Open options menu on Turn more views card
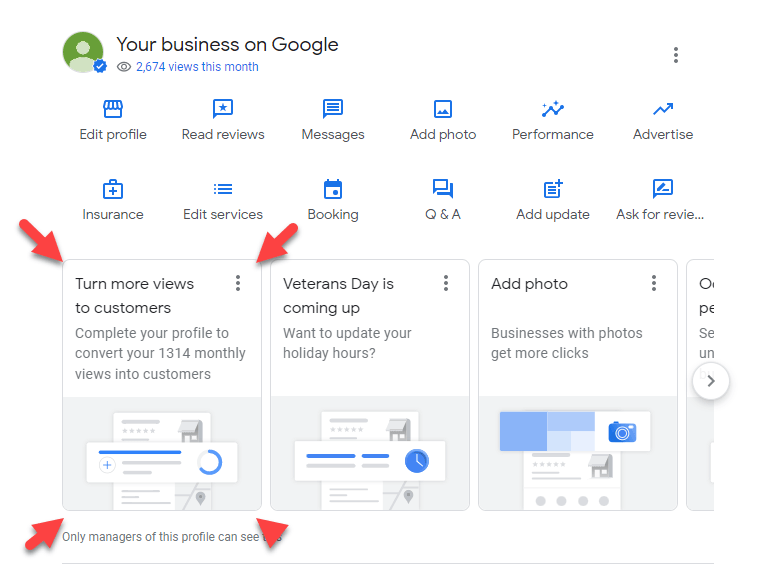The image size is (770, 568). pyautogui.click(x=238, y=284)
